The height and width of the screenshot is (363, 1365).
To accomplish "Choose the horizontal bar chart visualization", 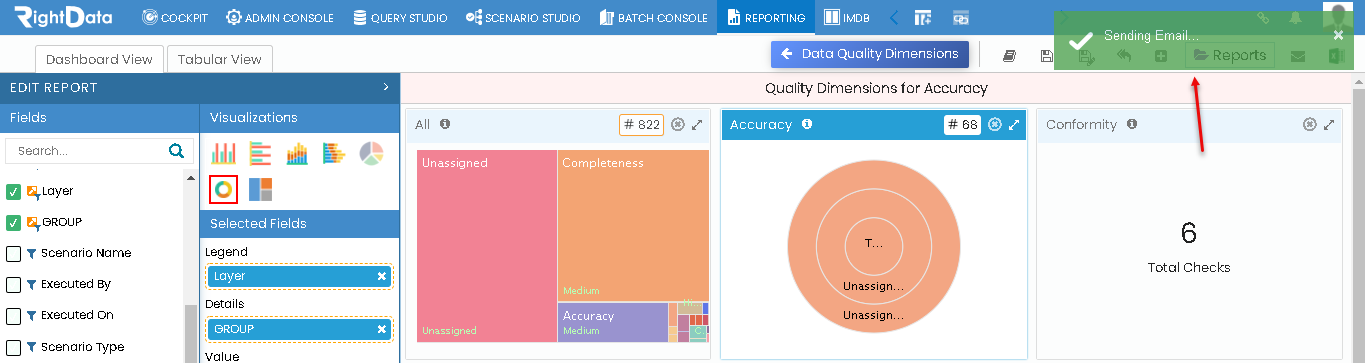I will (261, 153).
